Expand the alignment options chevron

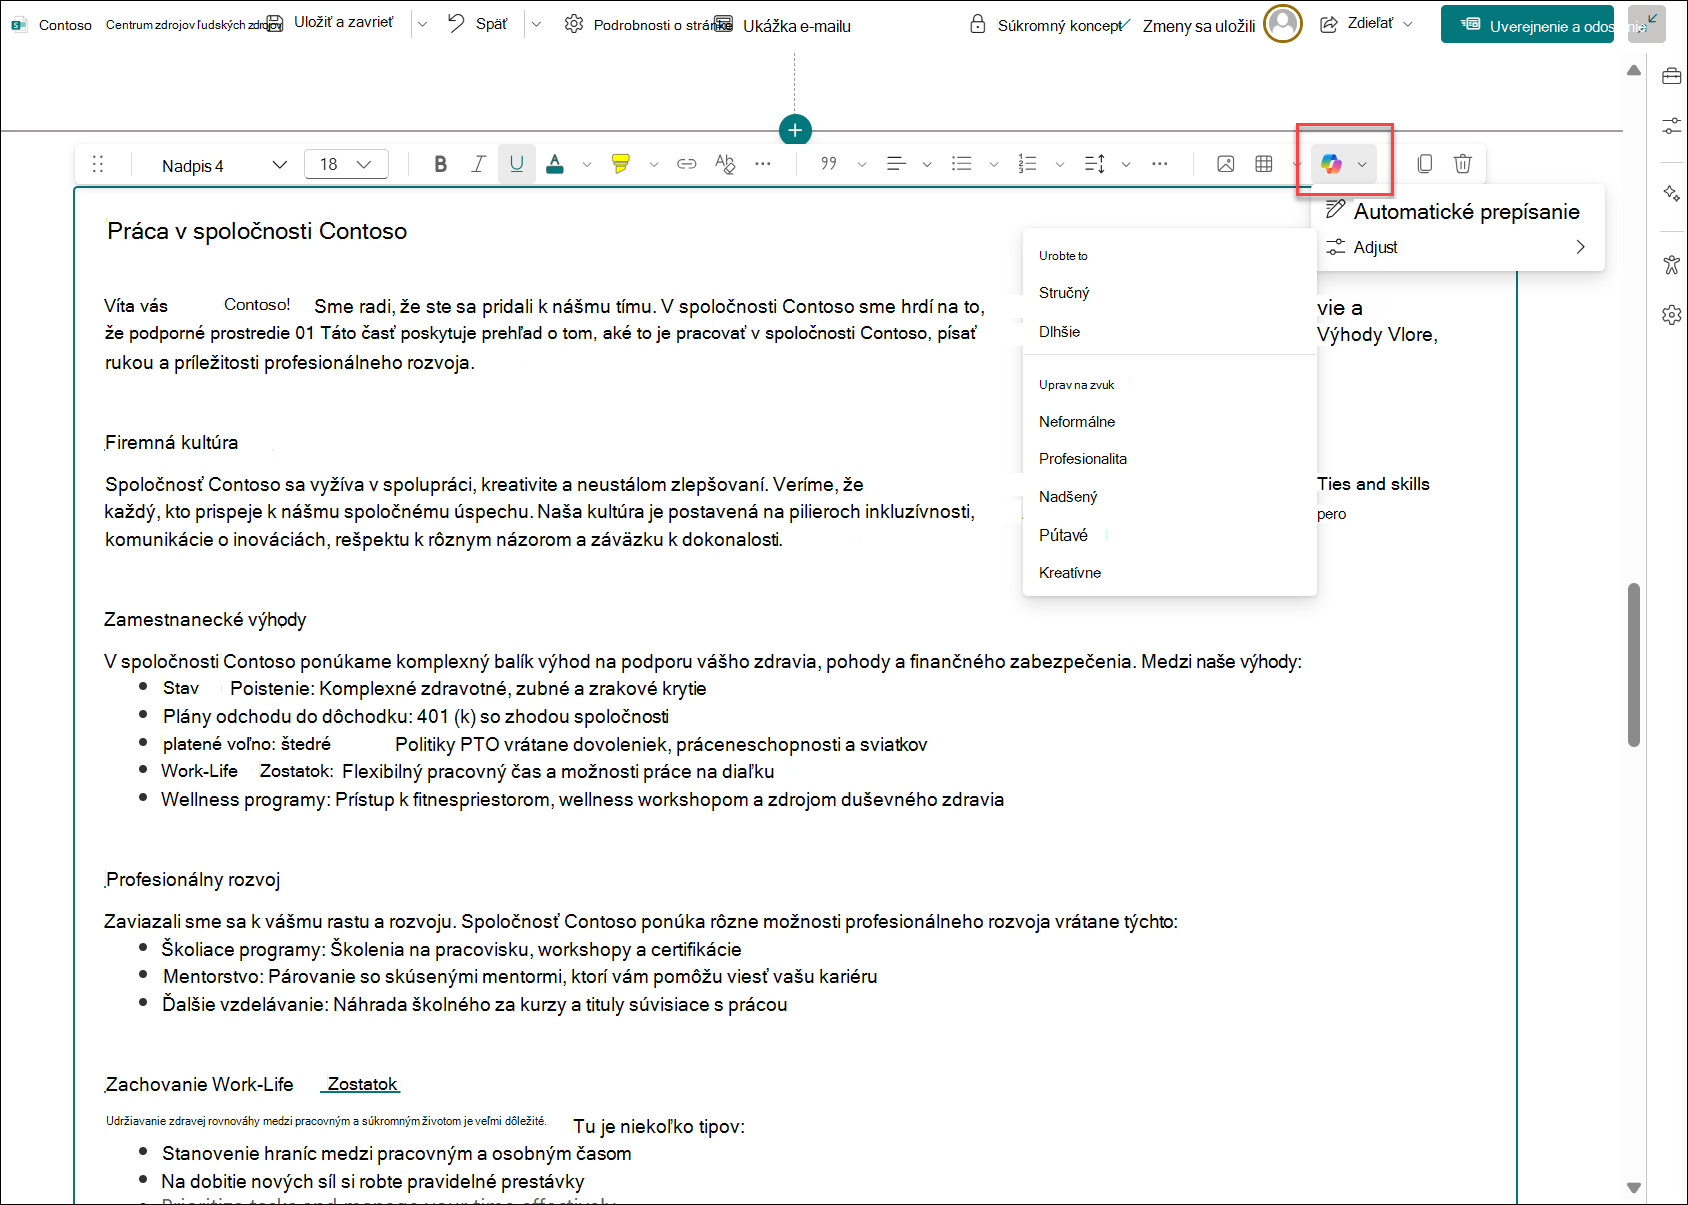click(x=927, y=165)
